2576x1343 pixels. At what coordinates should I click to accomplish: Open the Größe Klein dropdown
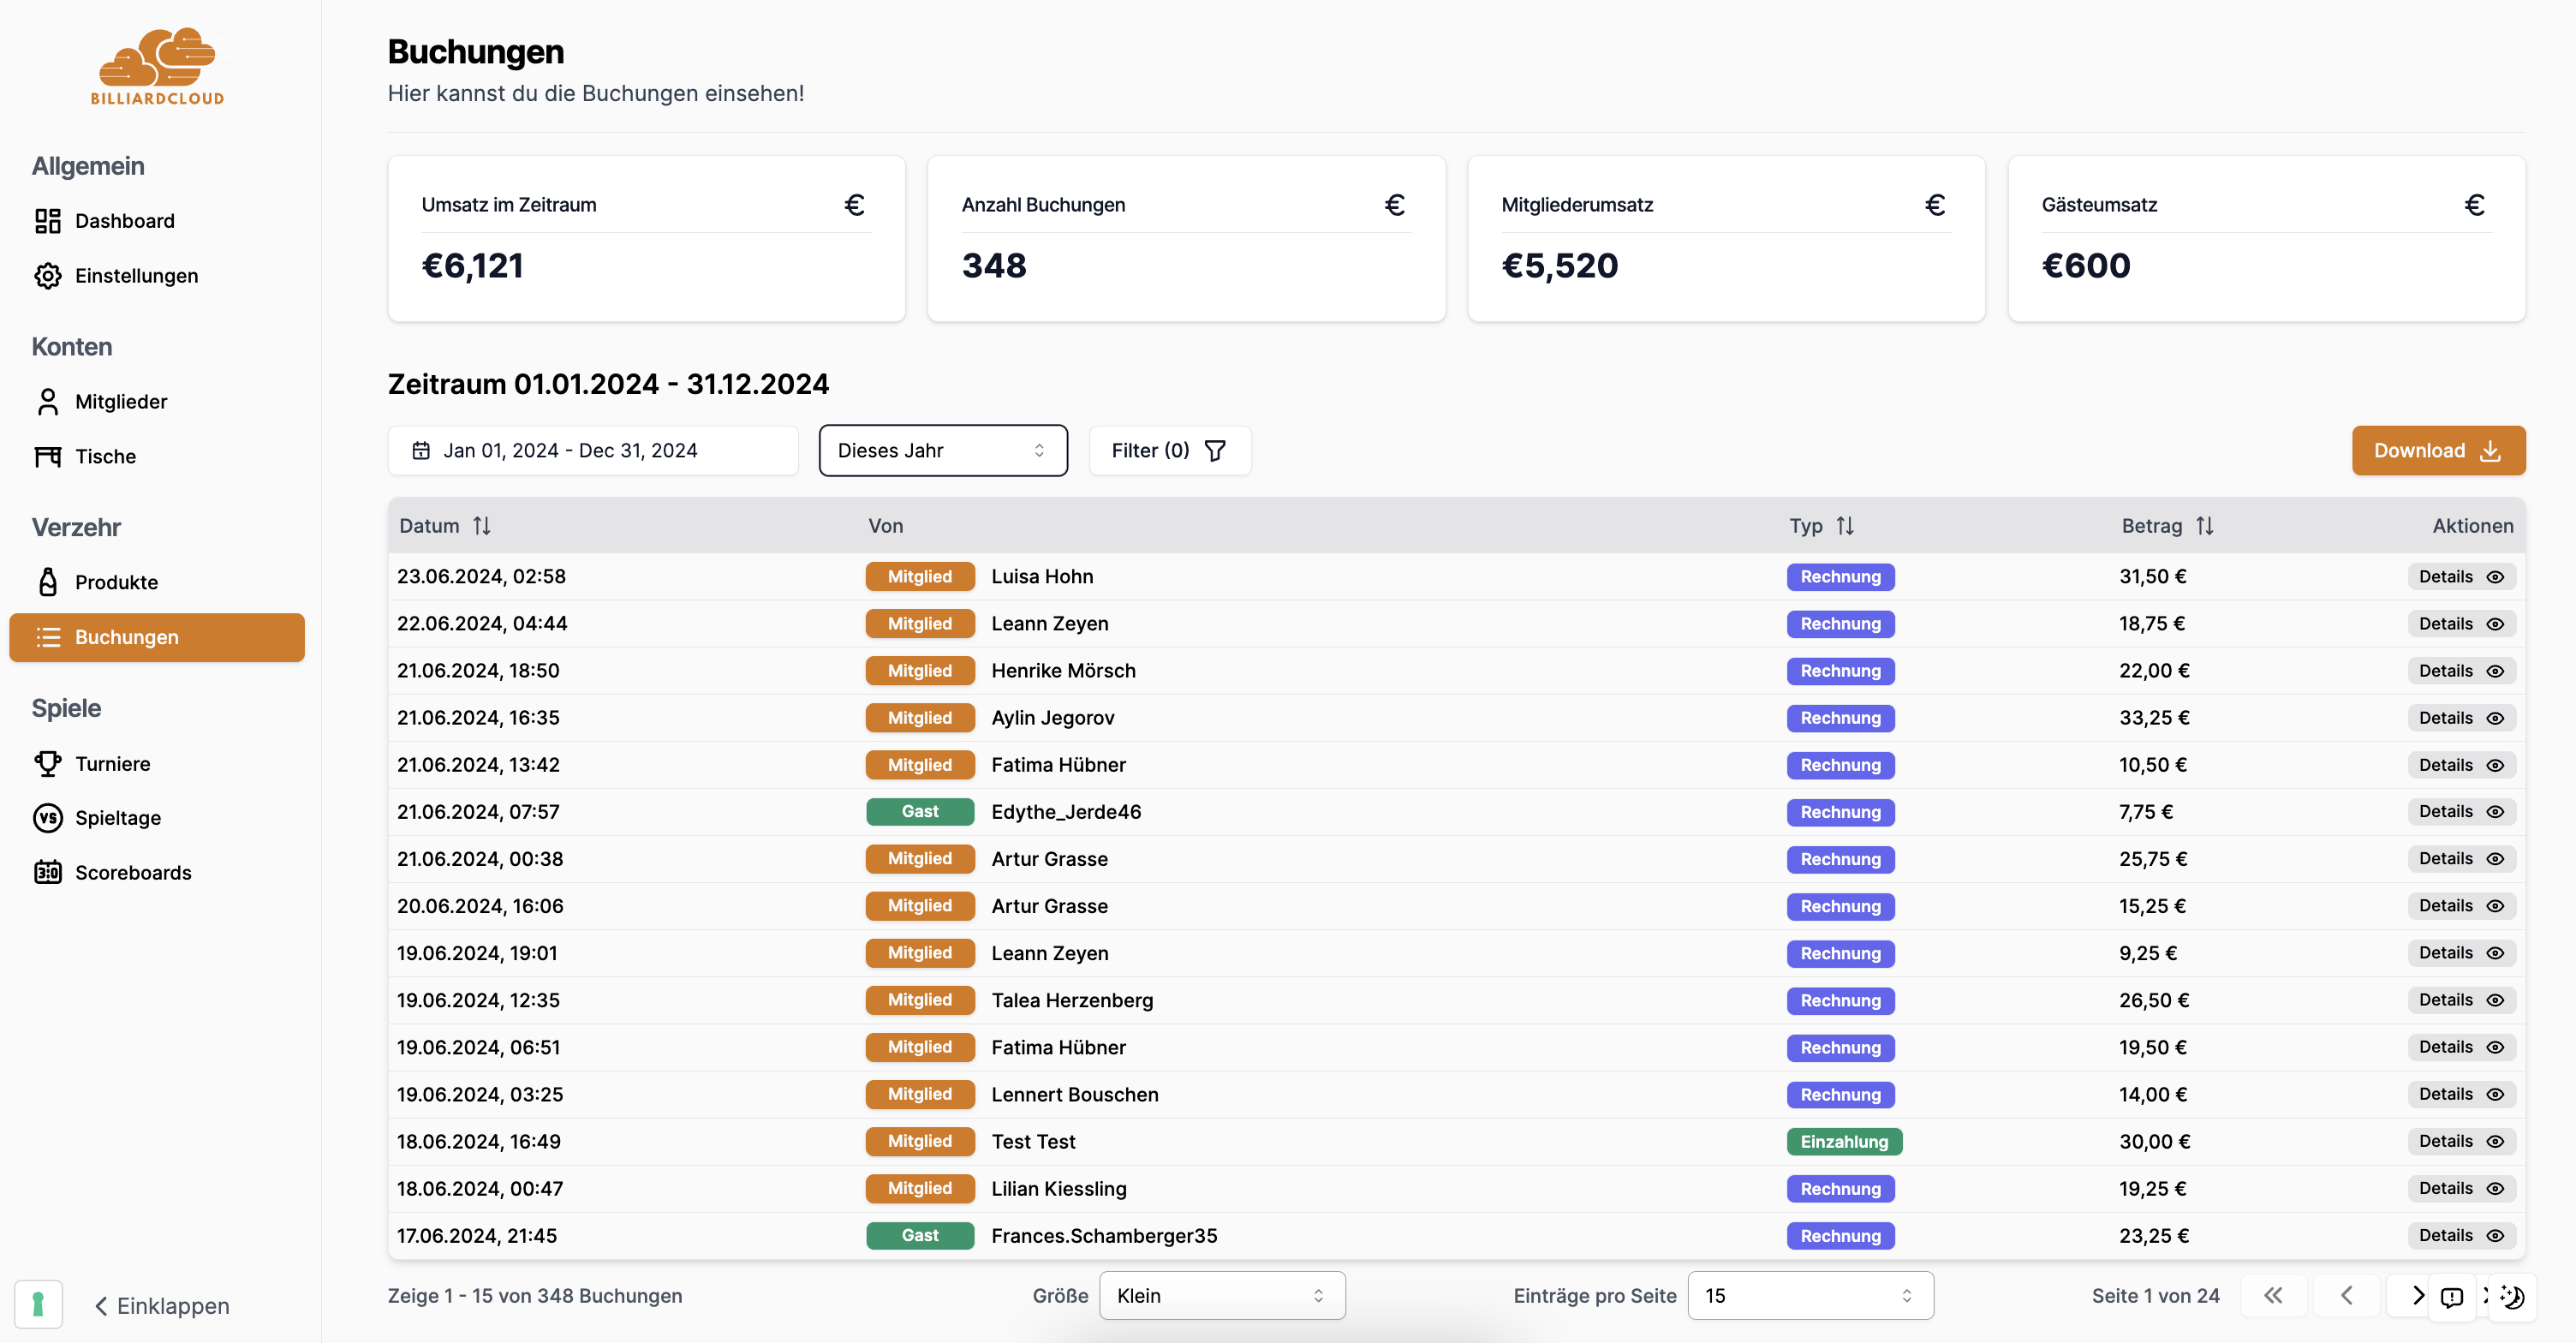point(1221,1296)
